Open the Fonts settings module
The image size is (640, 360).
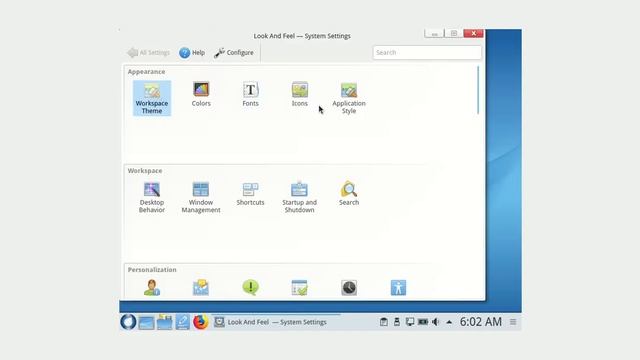point(250,94)
